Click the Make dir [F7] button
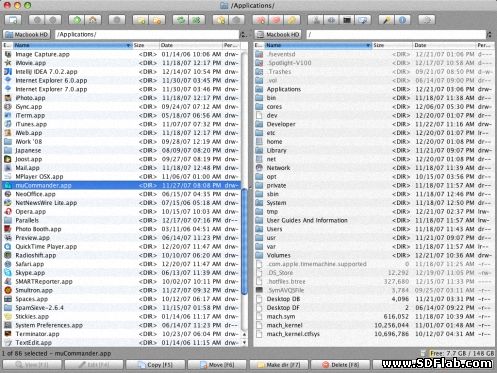This screenshot has height=373, width=497. (279, 365)
